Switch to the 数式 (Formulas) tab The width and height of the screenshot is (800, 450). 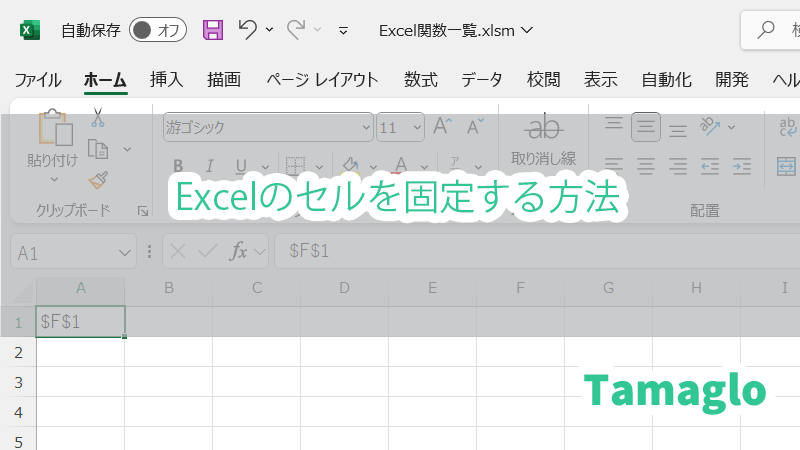click(x=420, y=80)
